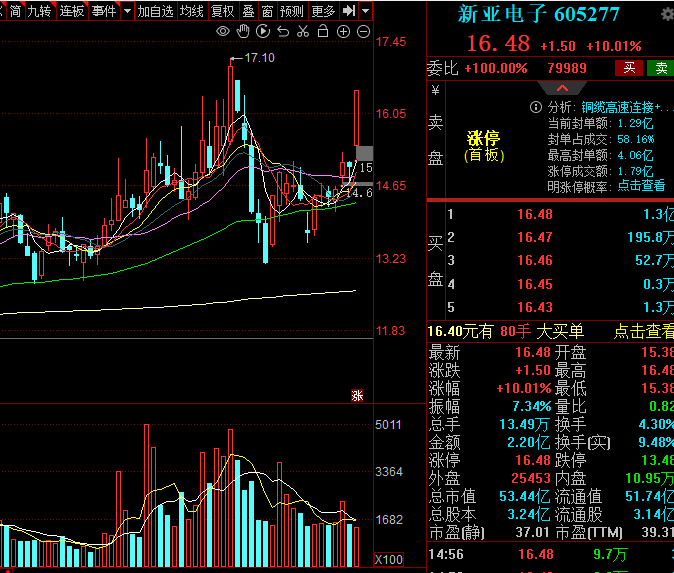Select the 连板 toolbar item

point(72,11)
